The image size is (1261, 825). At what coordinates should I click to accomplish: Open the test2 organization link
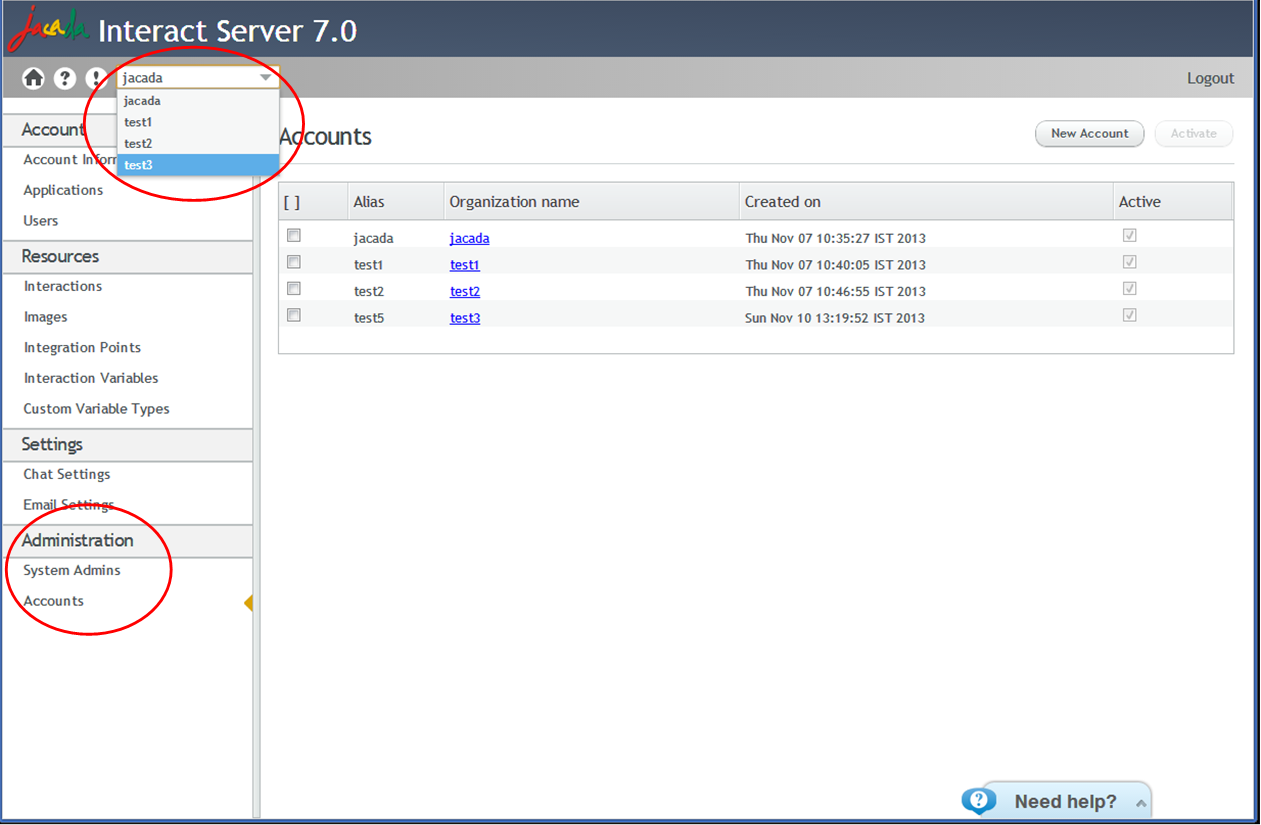pos(465,291)
